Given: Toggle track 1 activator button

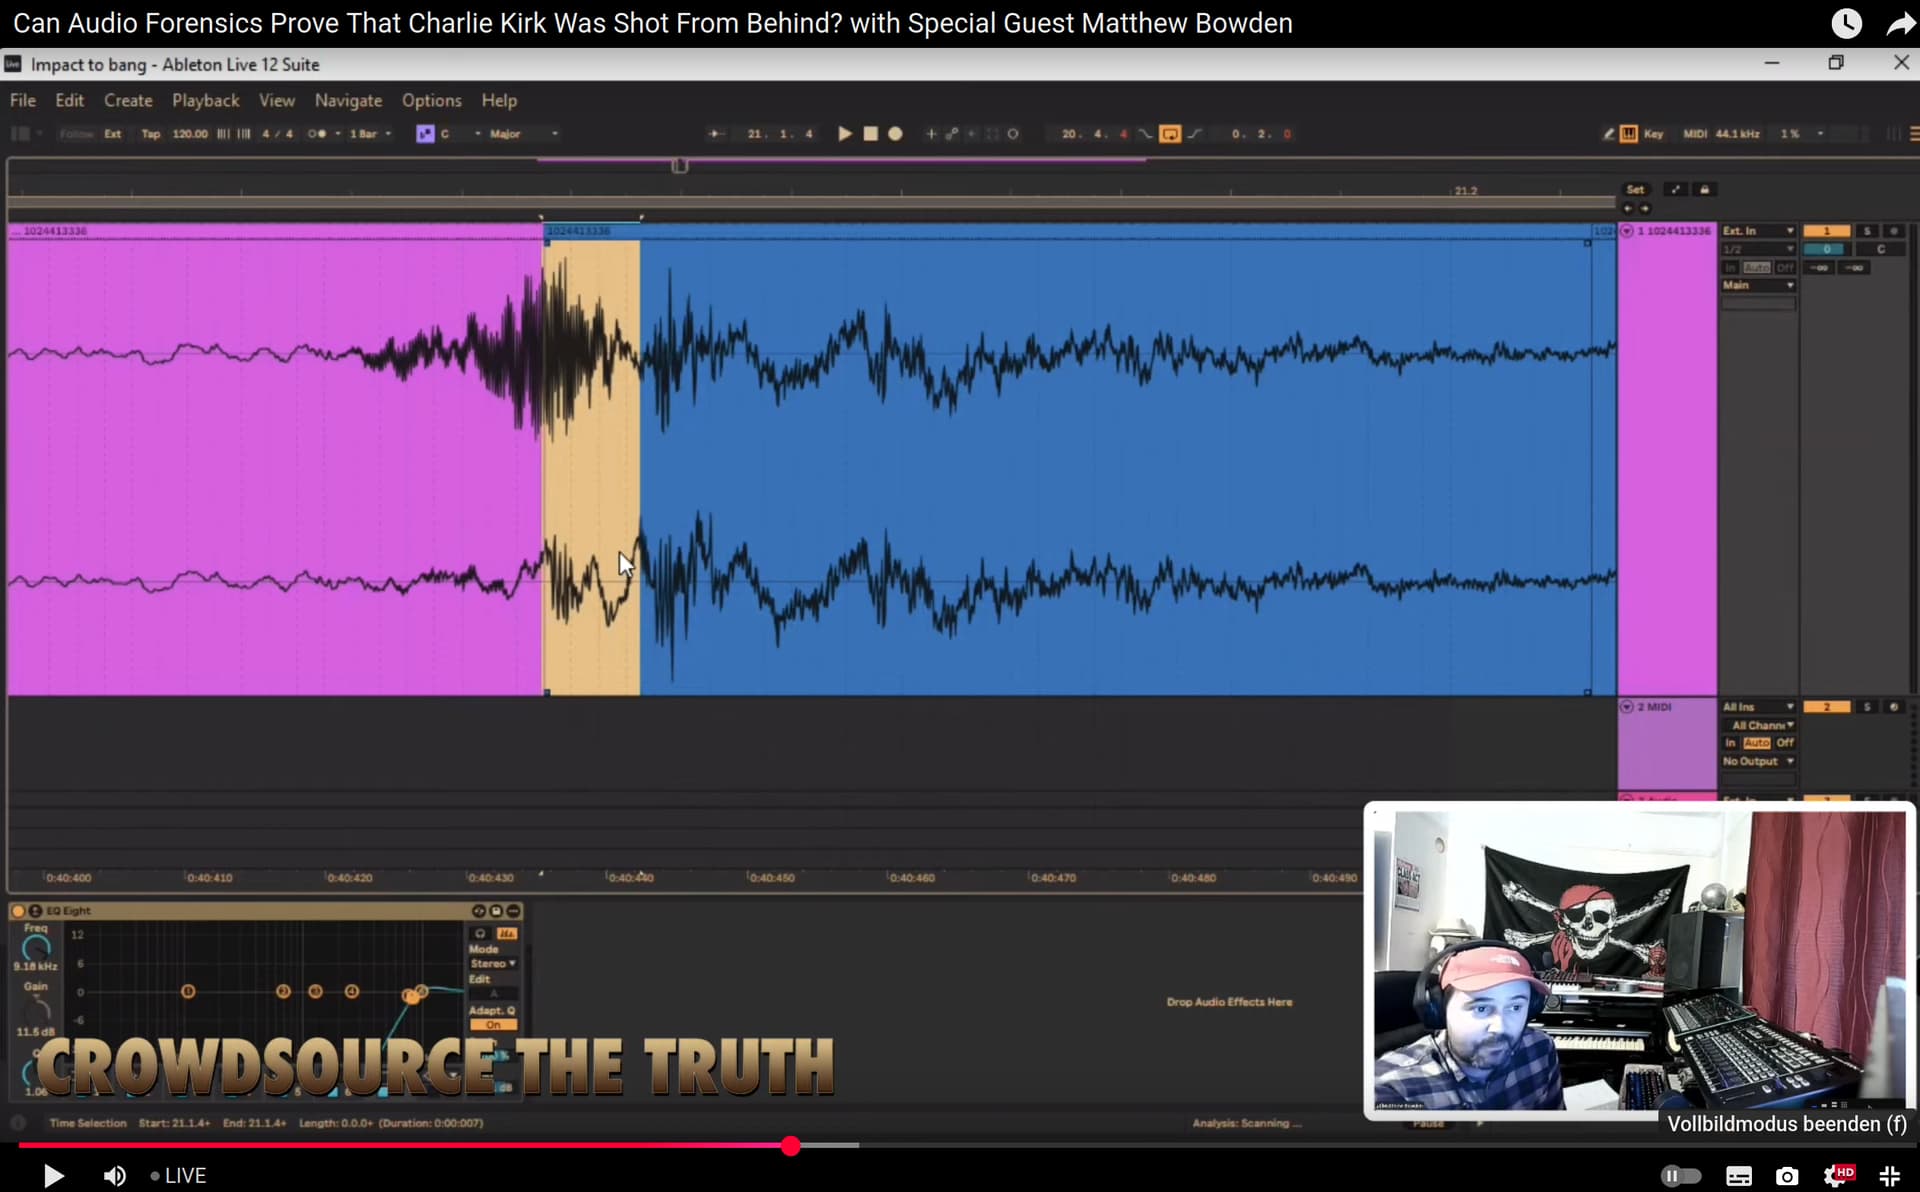Looking at the screenshot, I should (1826, 231).
